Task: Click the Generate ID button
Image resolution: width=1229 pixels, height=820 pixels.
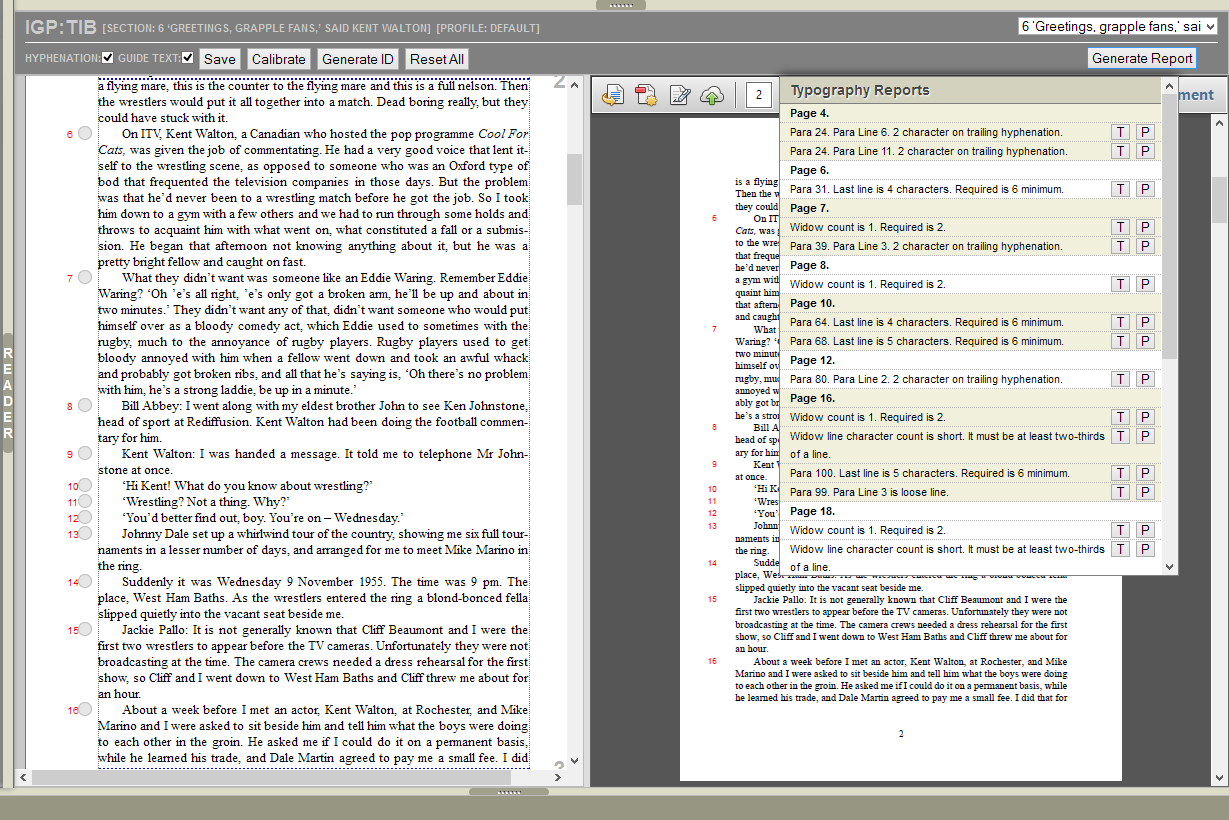Action: coord(358,59)
